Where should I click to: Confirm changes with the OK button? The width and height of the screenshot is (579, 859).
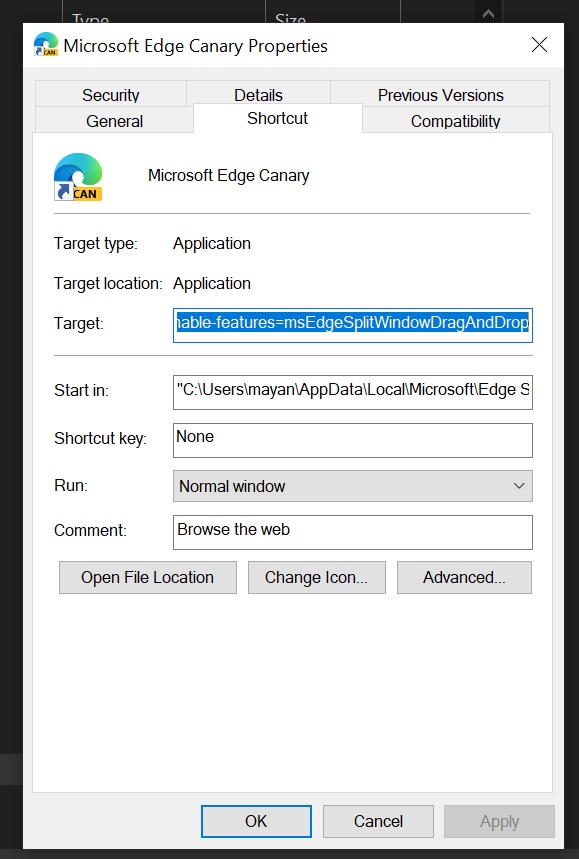[256, 821]
